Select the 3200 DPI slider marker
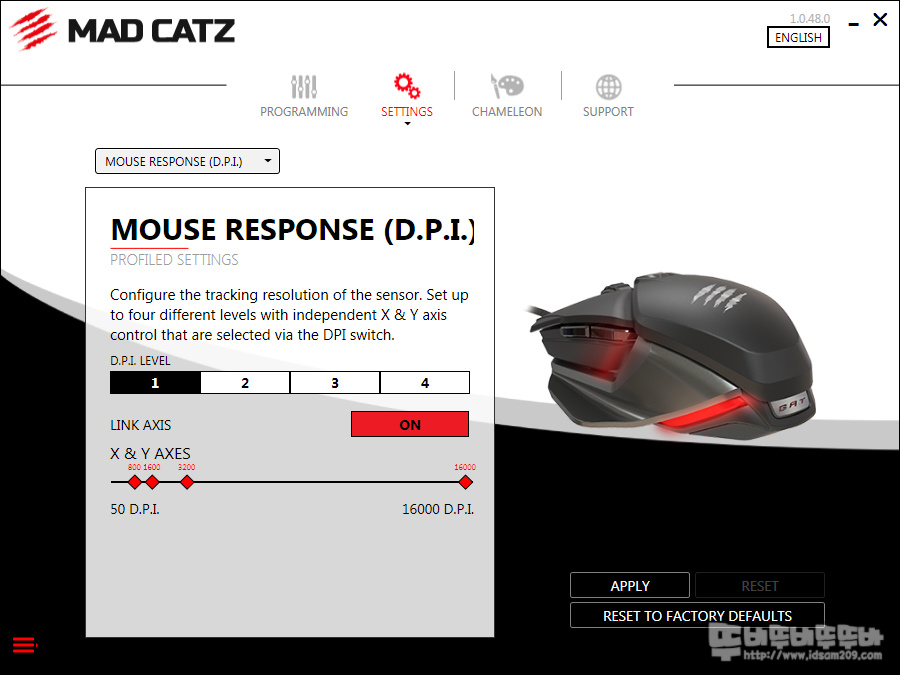The image size is (900, 675). pyautogui.click(x=187, y=483)
